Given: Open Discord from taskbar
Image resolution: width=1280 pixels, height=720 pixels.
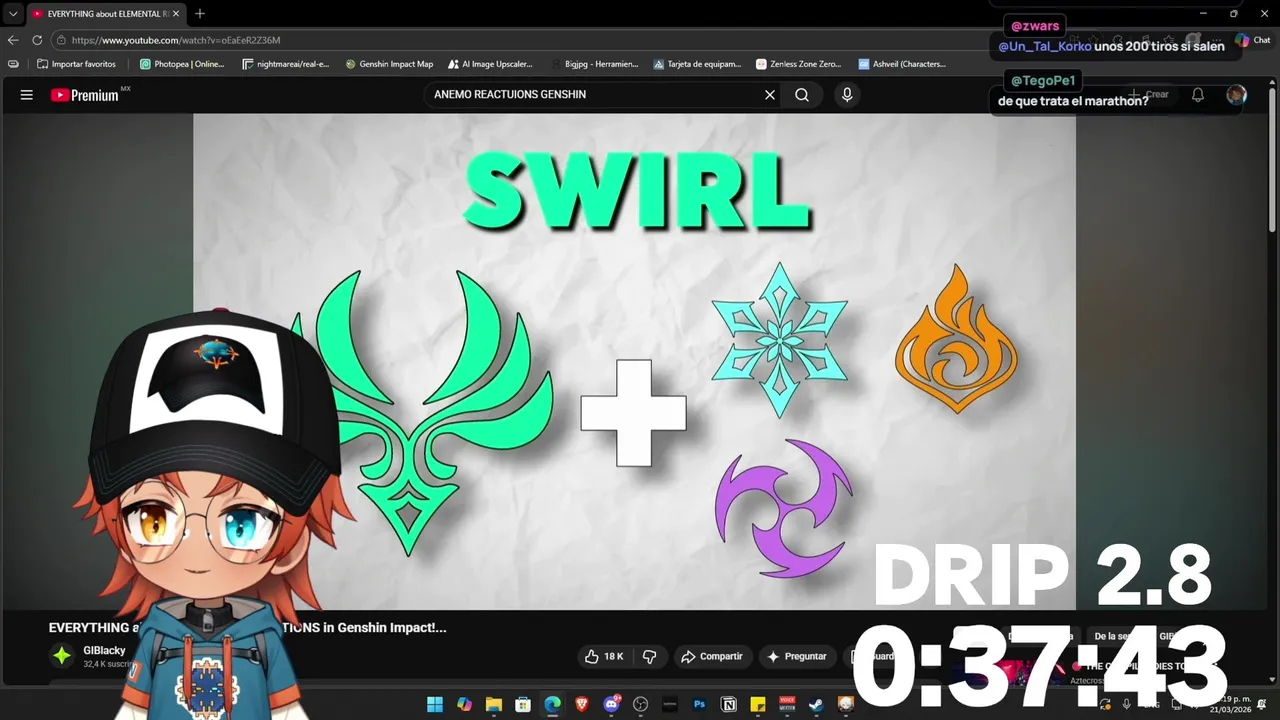Looking at the screenshot, I should click(611, 704).
